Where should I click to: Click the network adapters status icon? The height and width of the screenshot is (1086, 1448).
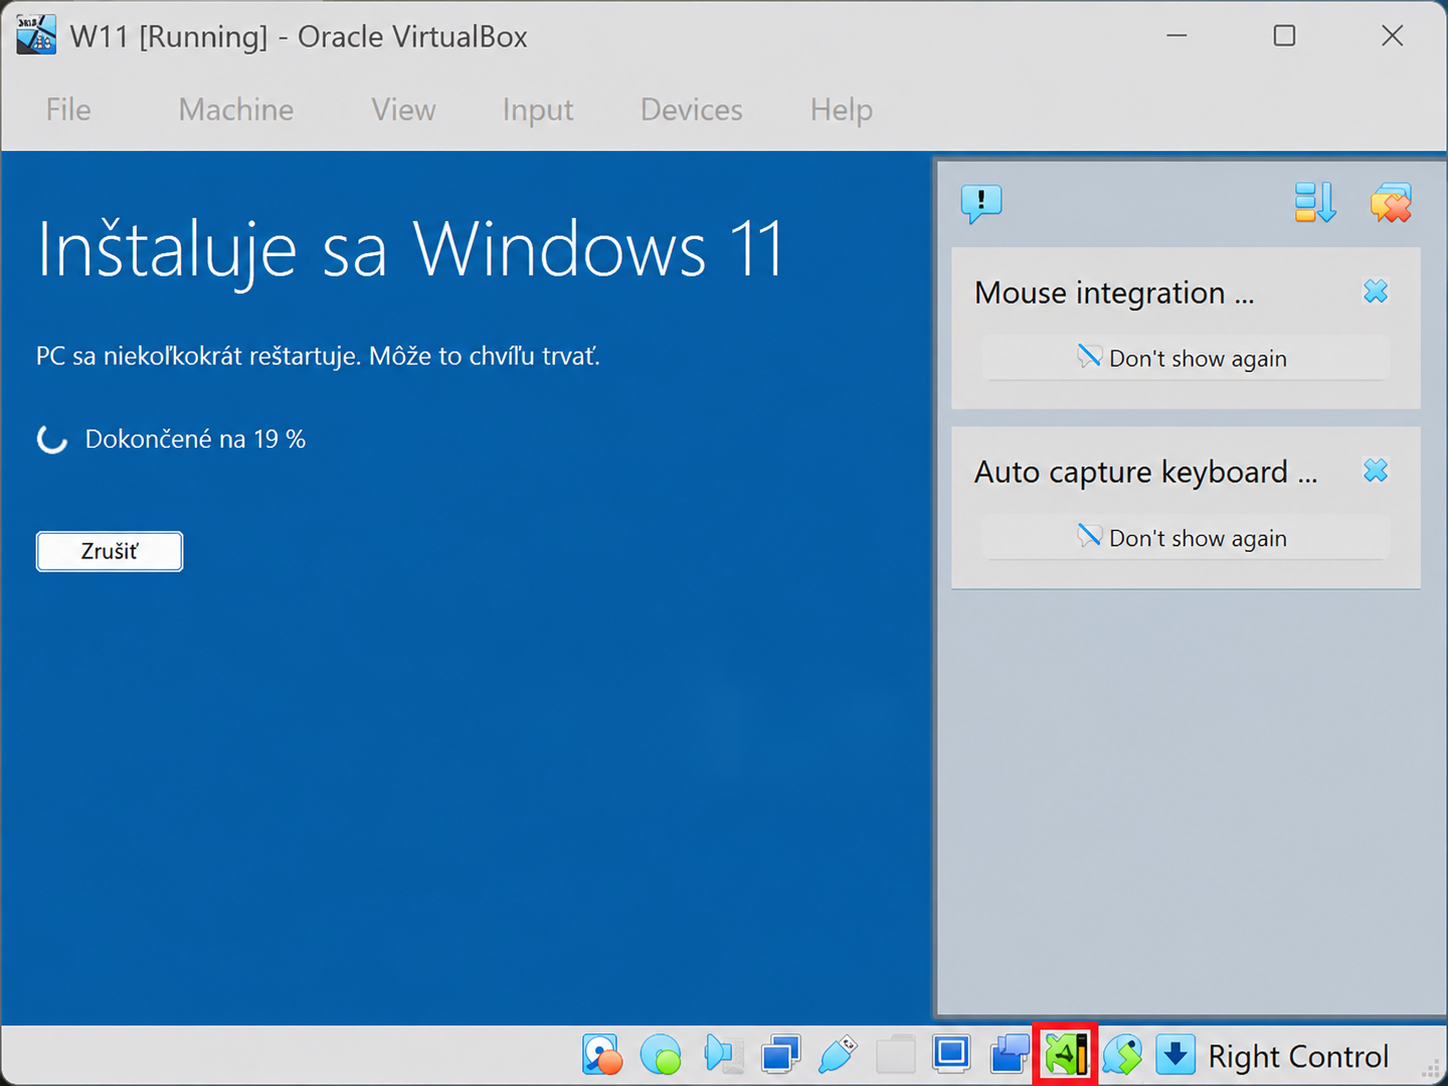point(780,1054)
